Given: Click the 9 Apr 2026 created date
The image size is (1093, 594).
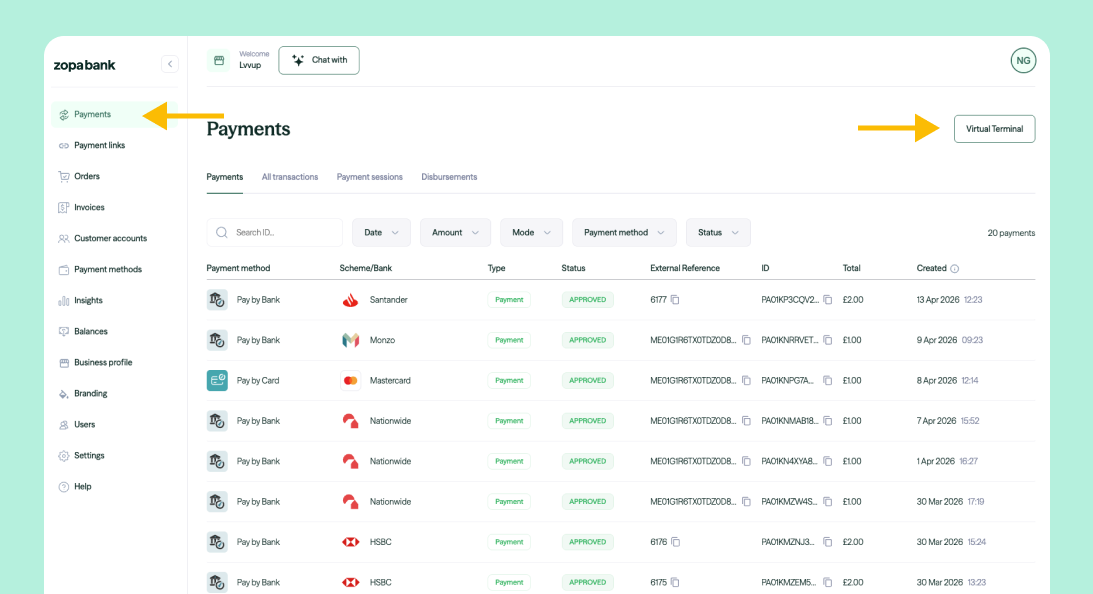Looking at the screenshot, I should tap(936, 340).
